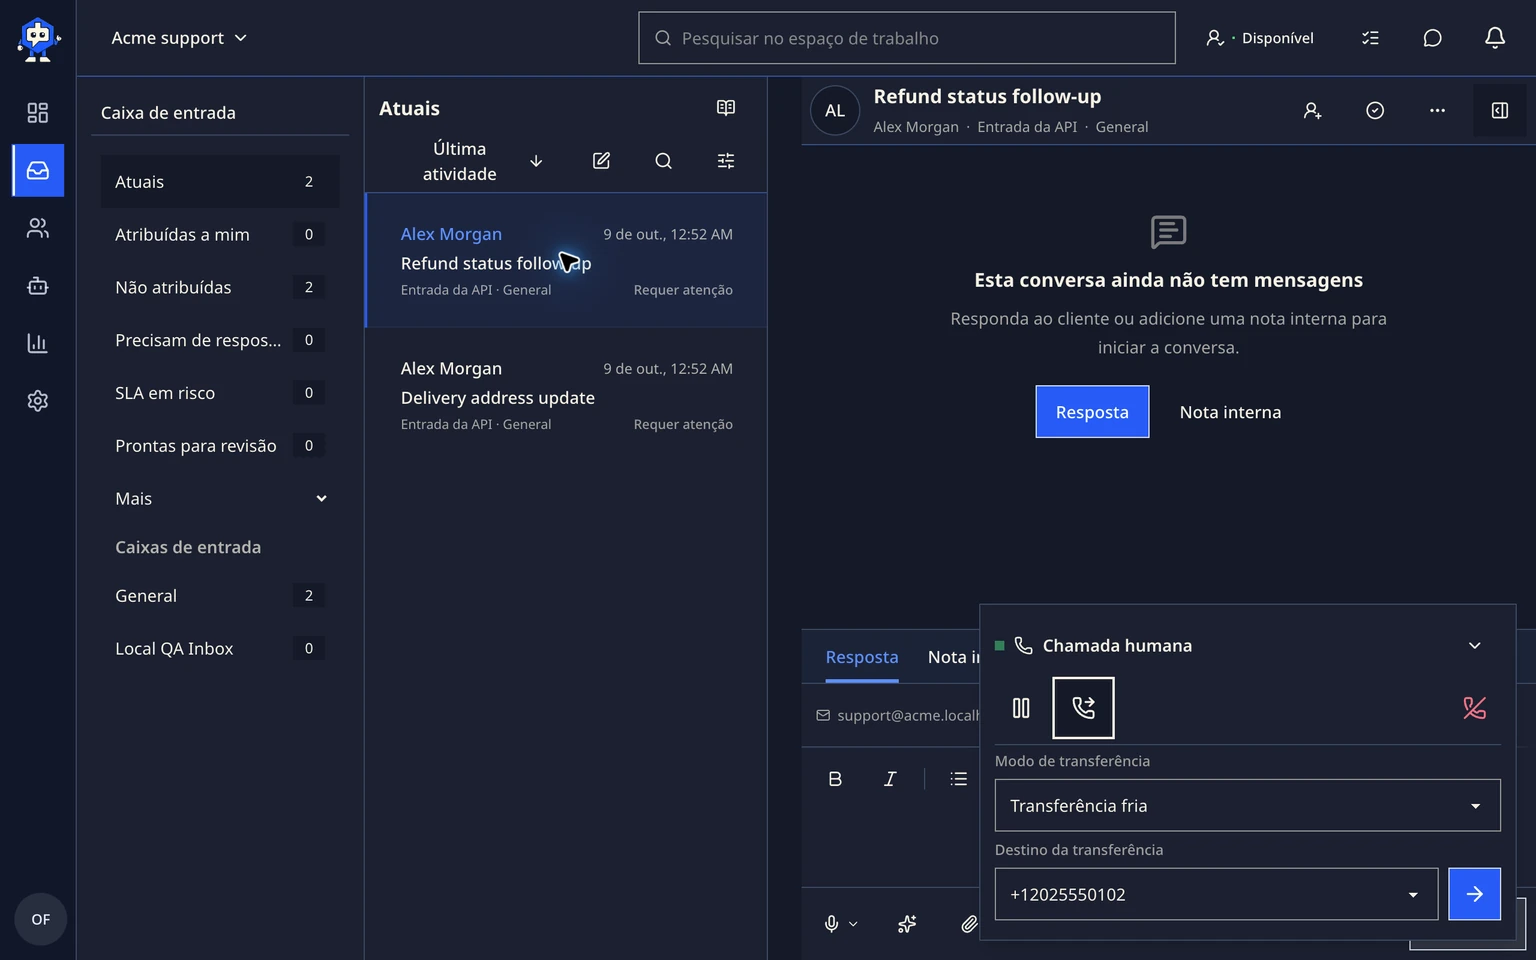1536x960 pixels.
Task: Open the reports chart icon in sidebar
Action: tap(37, 343)
